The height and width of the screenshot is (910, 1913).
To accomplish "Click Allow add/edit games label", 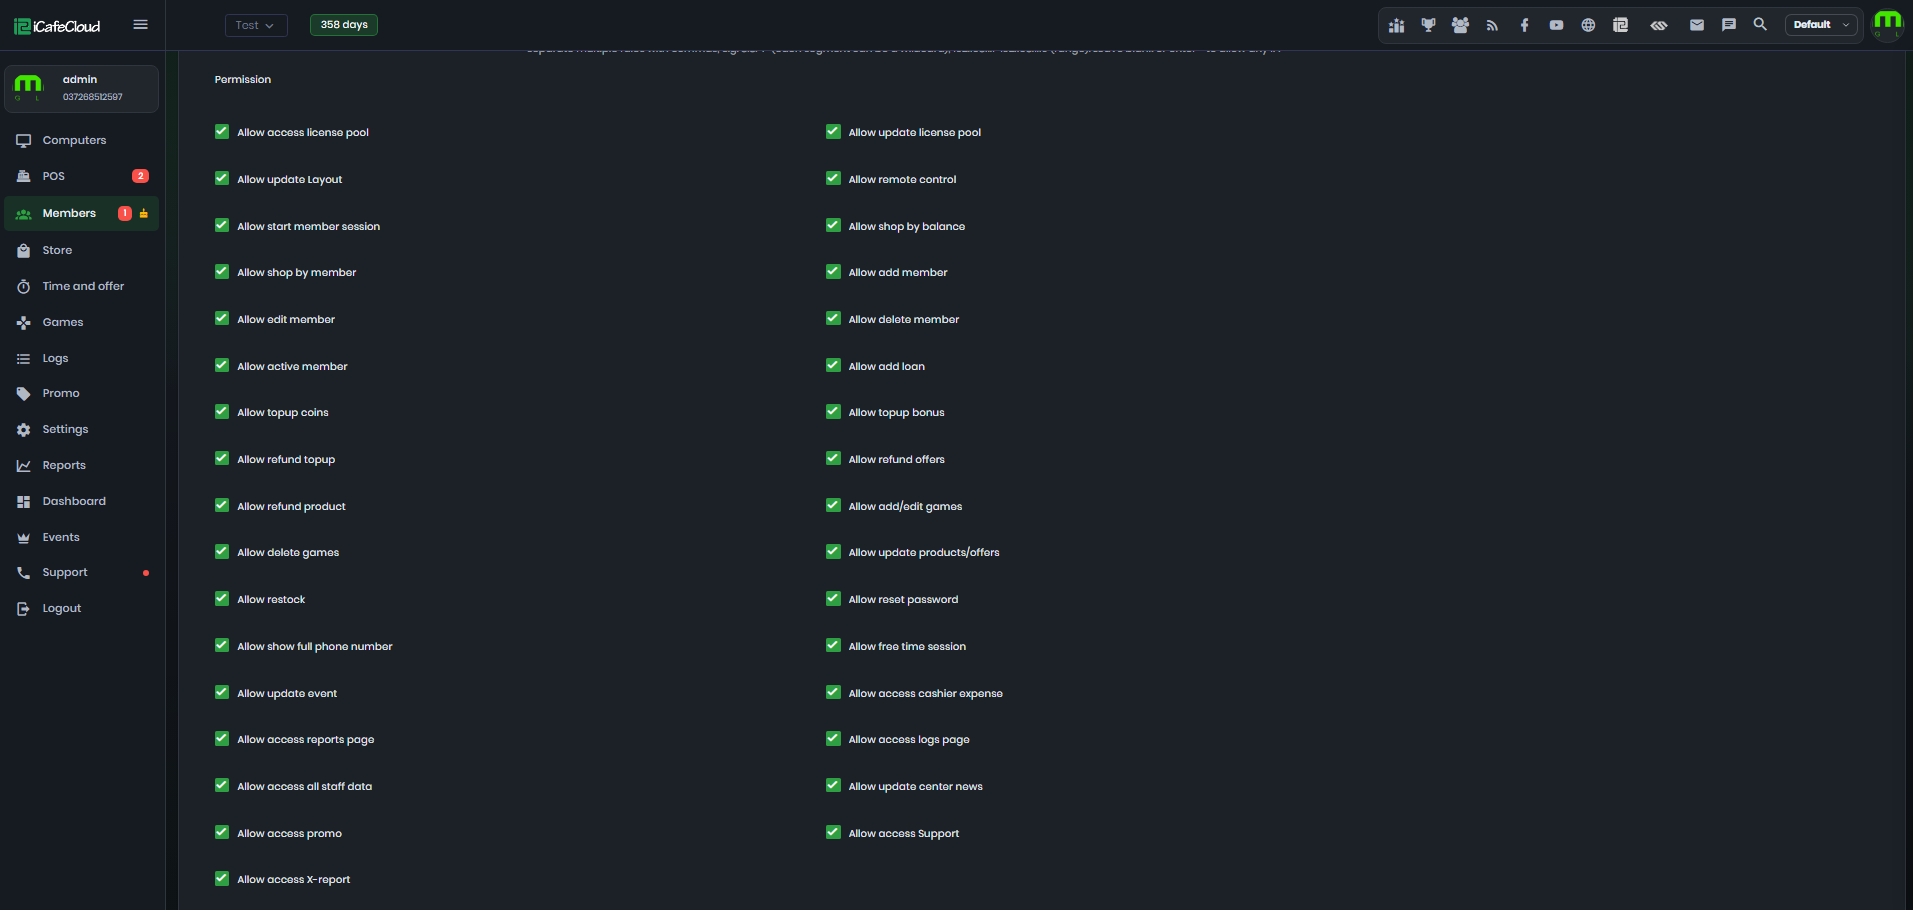I will point(906,507).
